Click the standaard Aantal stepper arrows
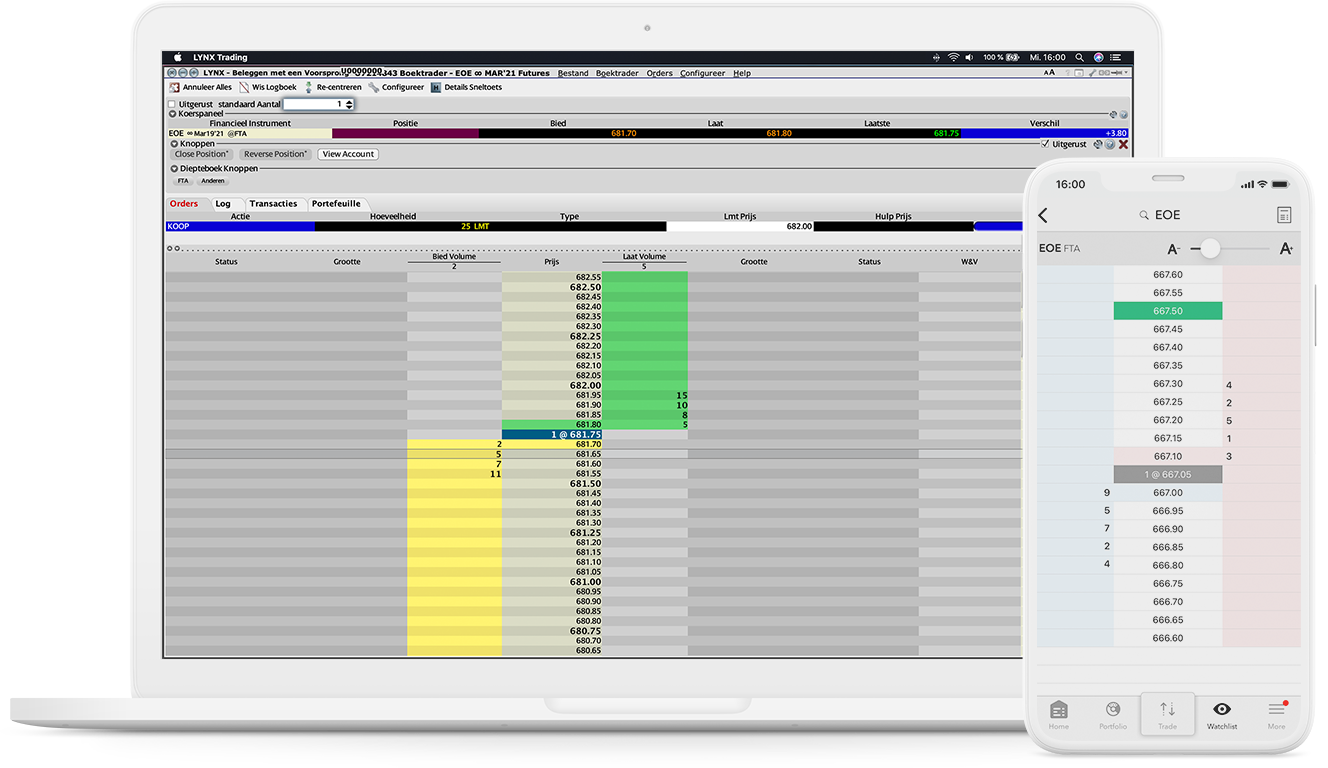1328x768 pixels. [x=349, y=104]
